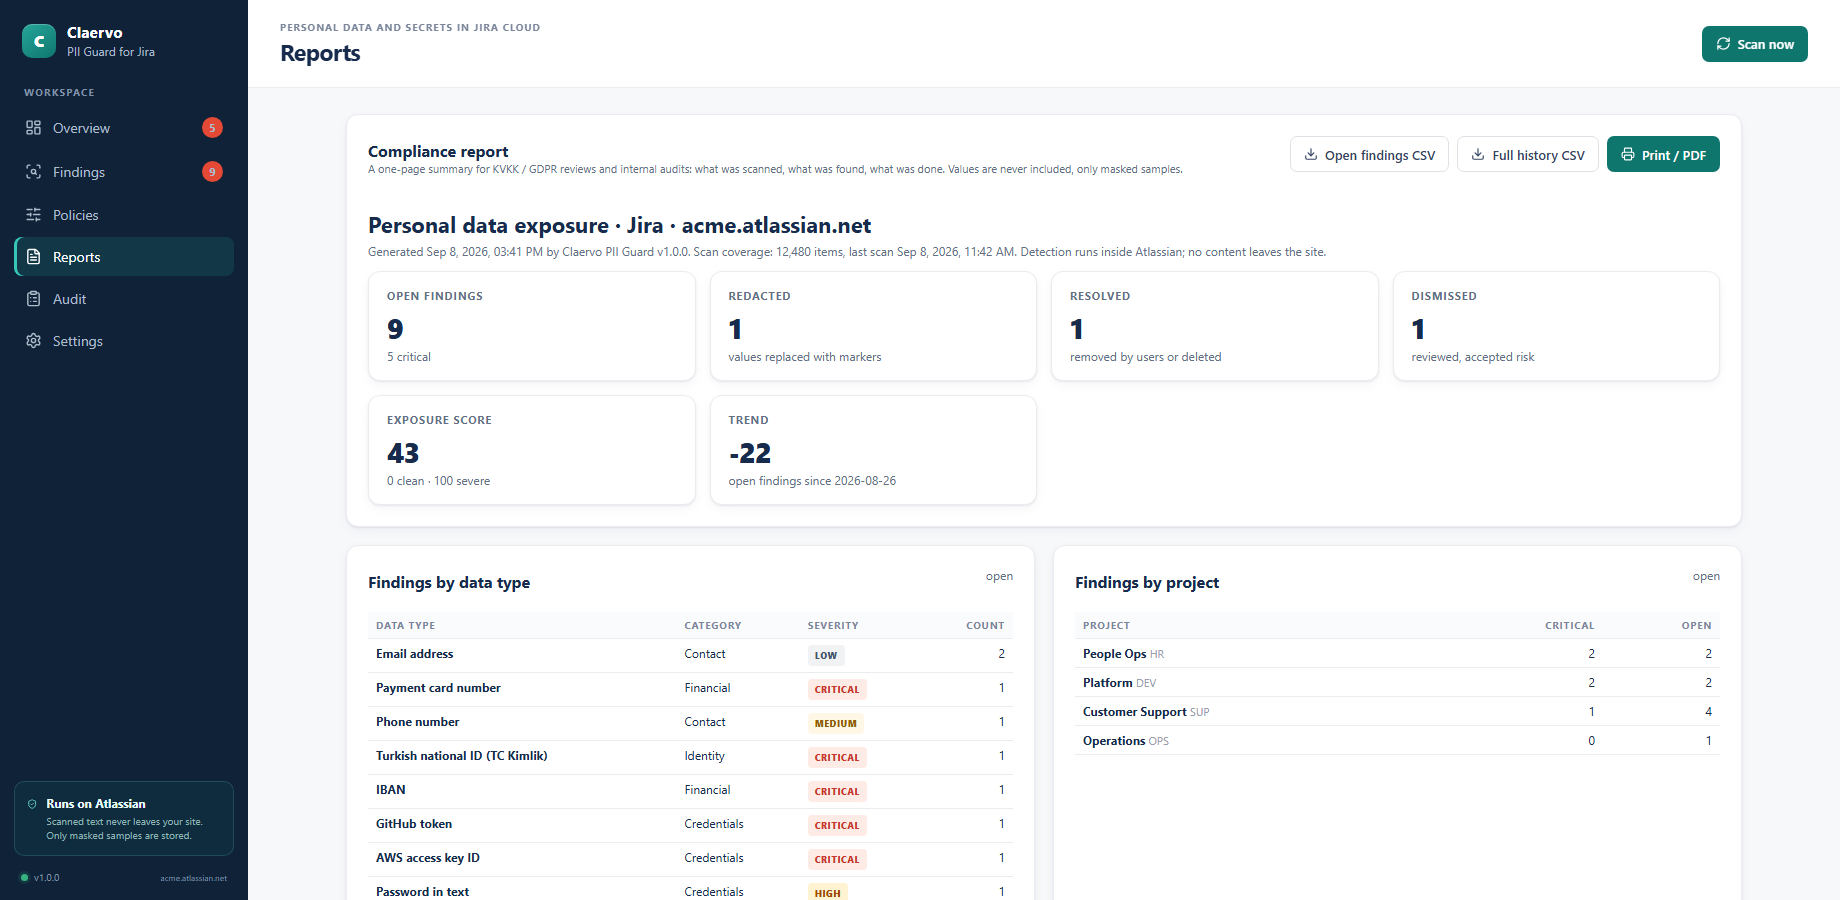1840x900 pixels.
Task: Click the Customer Support SUP project row
Action: pyautogui.click(x=1397, y=712)
